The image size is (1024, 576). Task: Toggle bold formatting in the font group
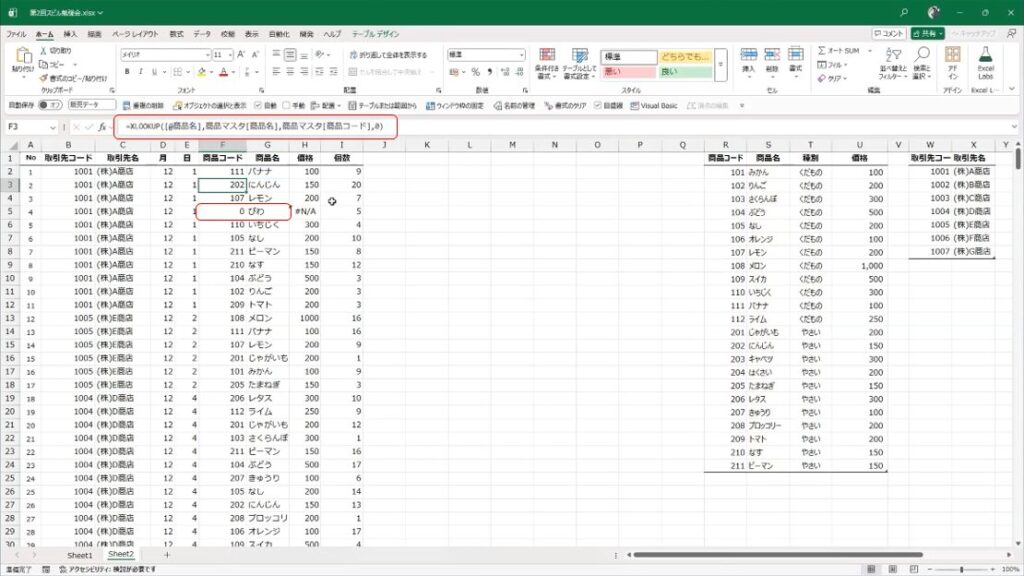click(x=127, y=72)
